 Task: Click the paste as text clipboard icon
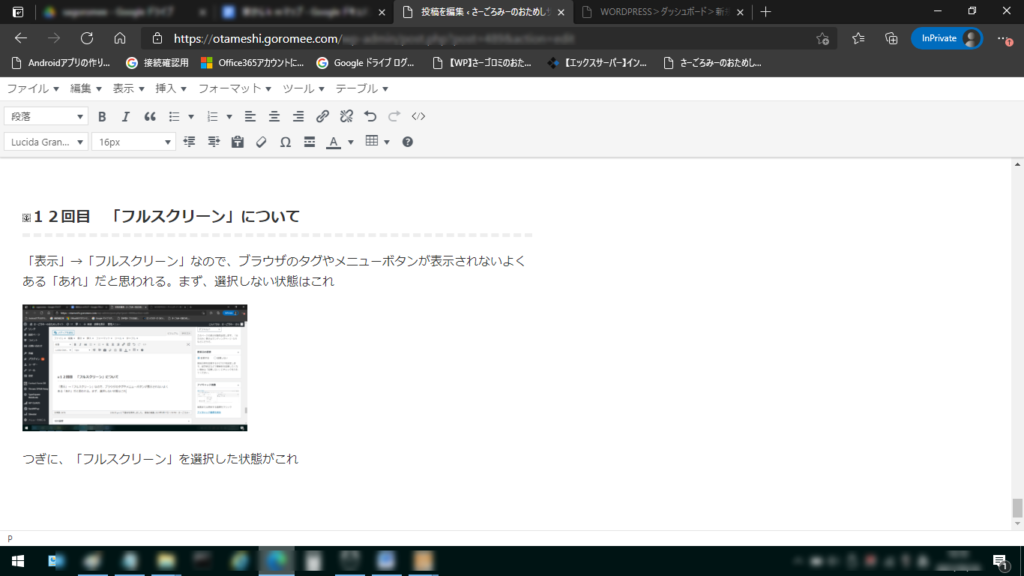click(x=237, y=142)
